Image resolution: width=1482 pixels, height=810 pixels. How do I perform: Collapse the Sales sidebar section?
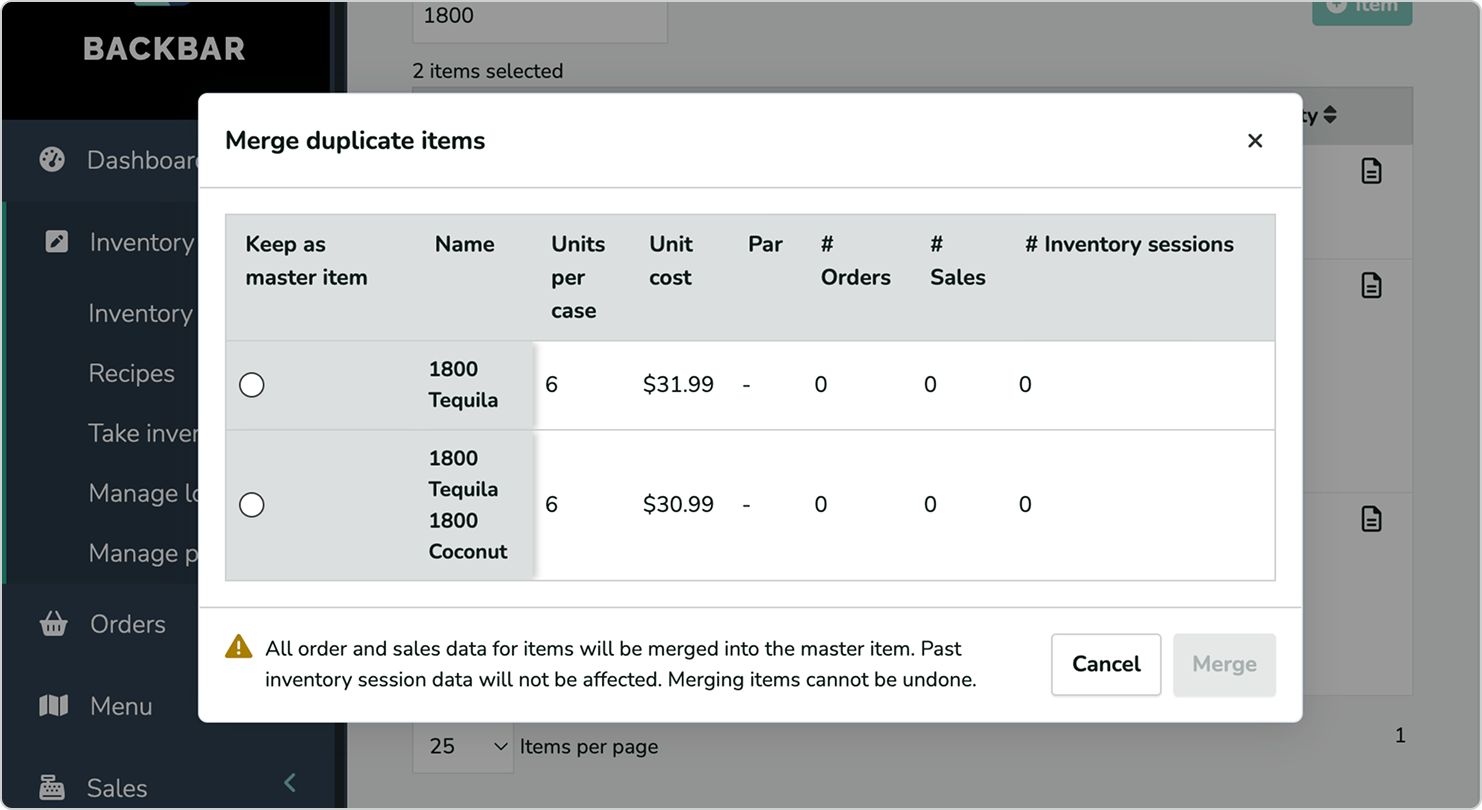(289, 783)
